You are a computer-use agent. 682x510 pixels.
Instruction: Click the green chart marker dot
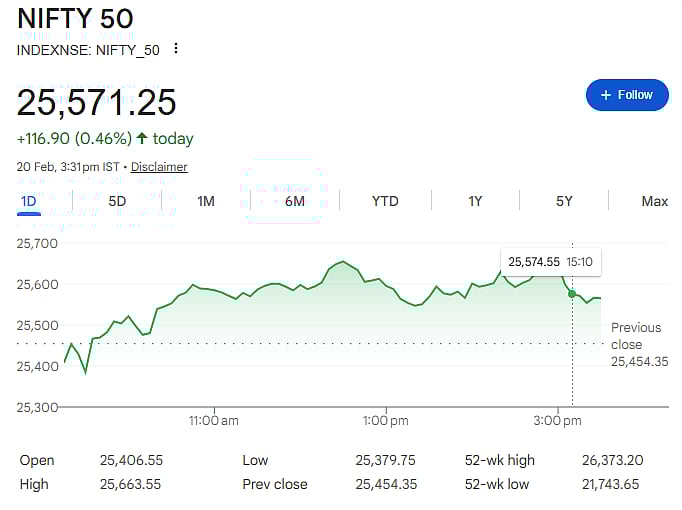[x=572, y=293]
